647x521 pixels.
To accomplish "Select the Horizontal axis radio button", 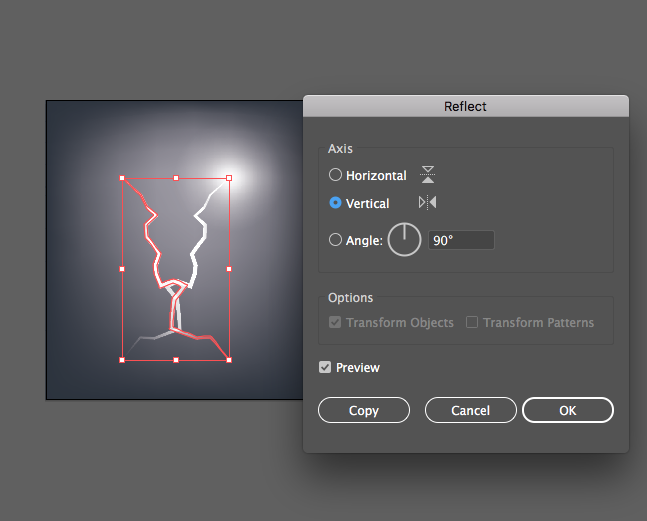I will point(335,175).
